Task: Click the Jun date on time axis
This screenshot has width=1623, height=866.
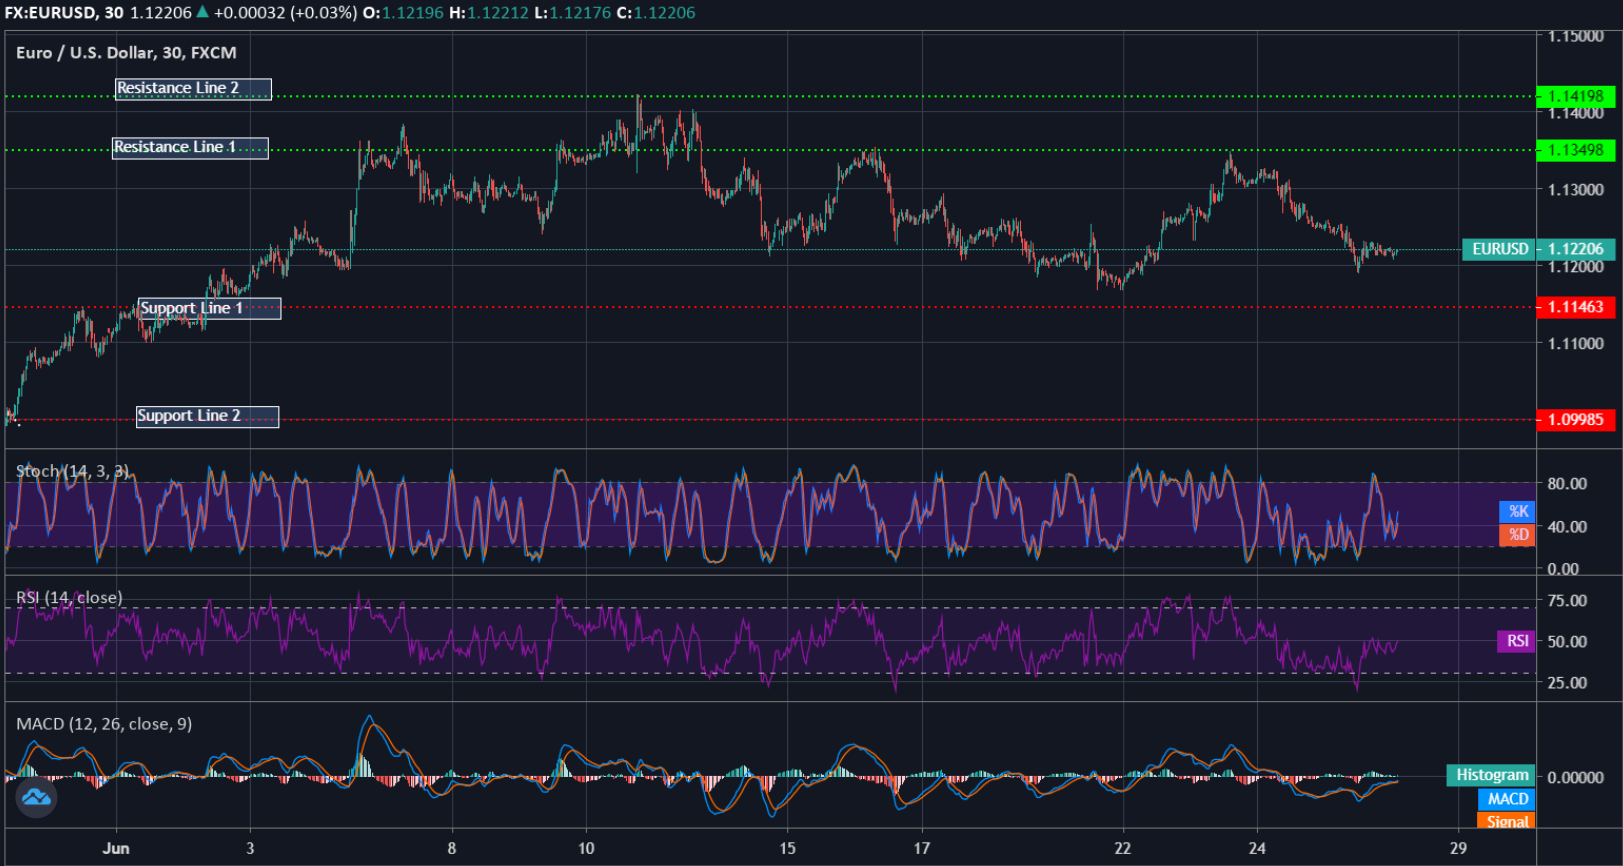Action: (x=116, y=848)
